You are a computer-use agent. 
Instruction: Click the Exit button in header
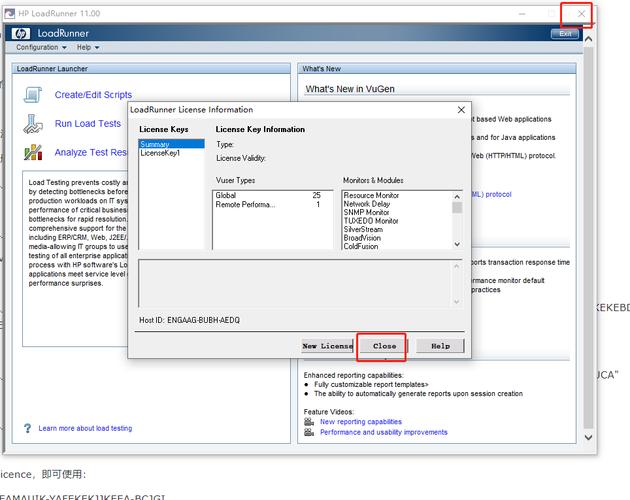[x=565, y=34]
